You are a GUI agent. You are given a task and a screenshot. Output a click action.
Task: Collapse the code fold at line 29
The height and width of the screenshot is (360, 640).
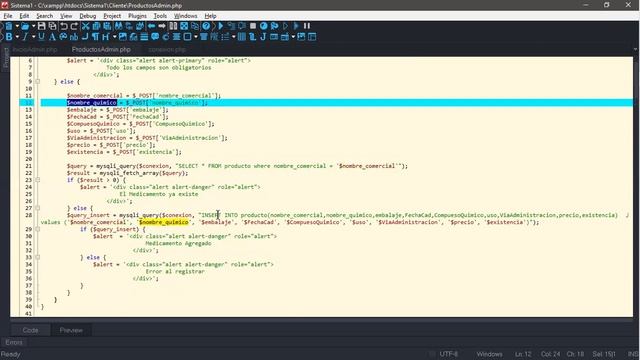point(38,229)
